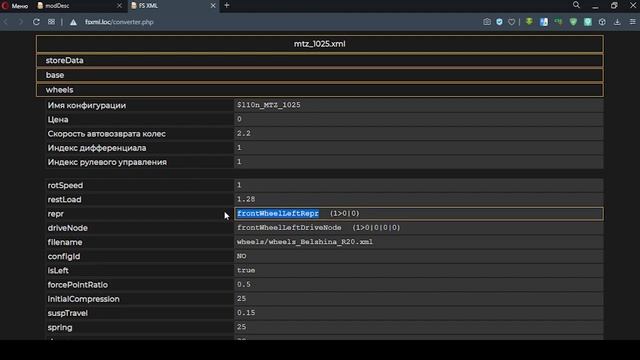Edit the forcePointRatio value 0.5
This screenshot has height=360, width=640.
419,284
